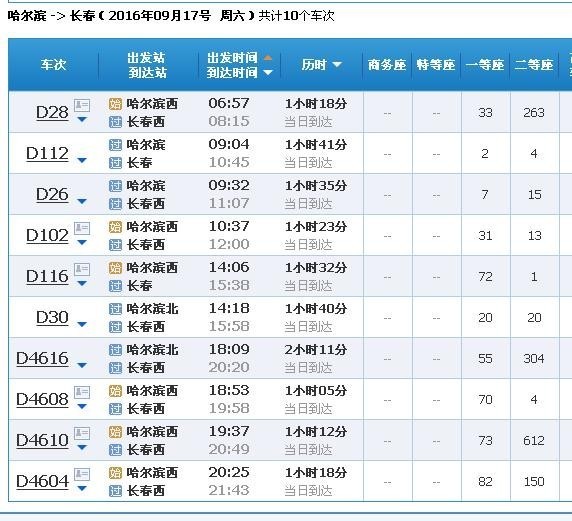Open train D4610 details link
Screen dimensions: 572x521
[x=42, y=440]
